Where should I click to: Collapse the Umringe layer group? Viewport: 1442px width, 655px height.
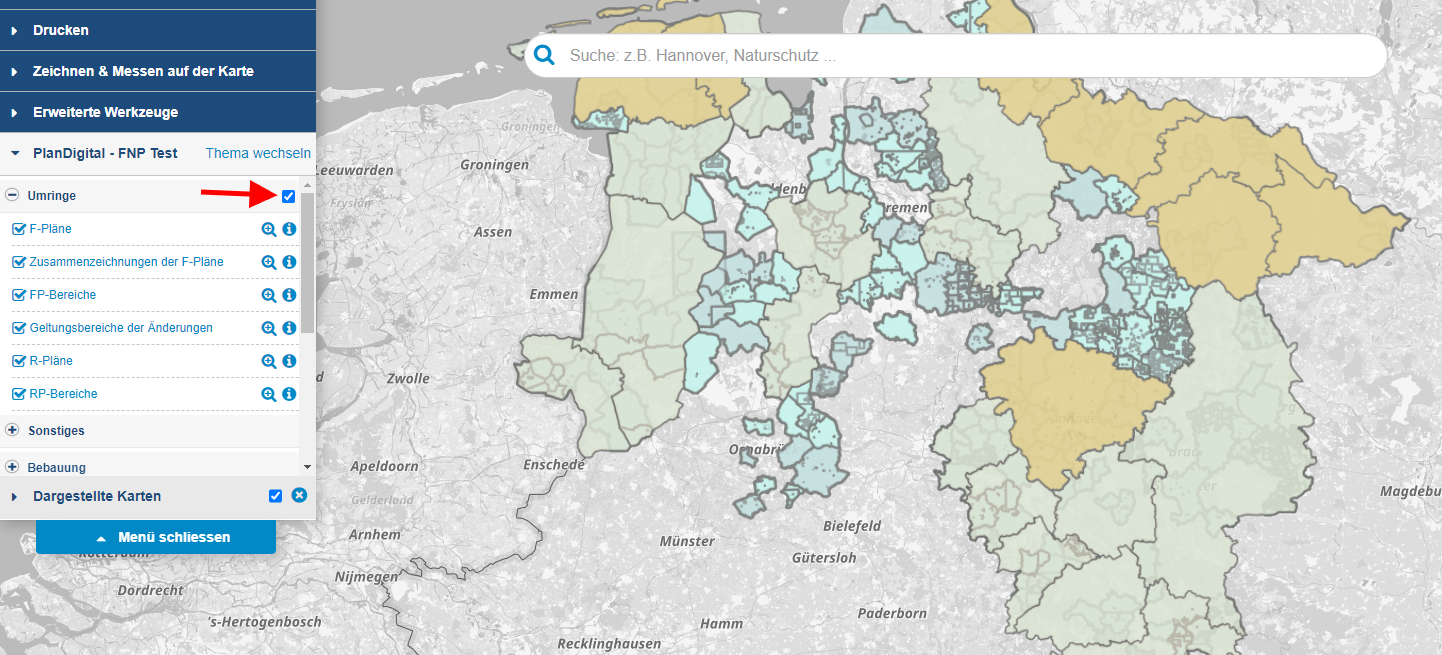pyautogui.click(x=12, y=196)
